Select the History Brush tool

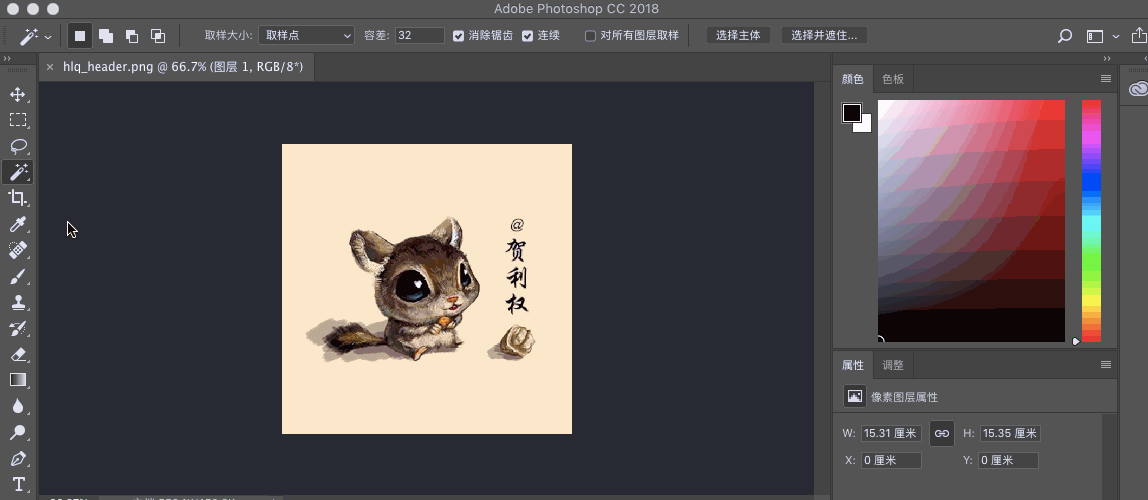[18, 329]
